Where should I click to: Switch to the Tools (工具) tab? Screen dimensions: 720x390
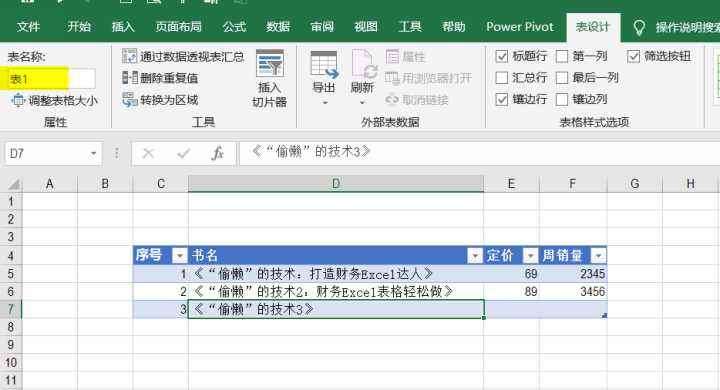tap(410, 27)
